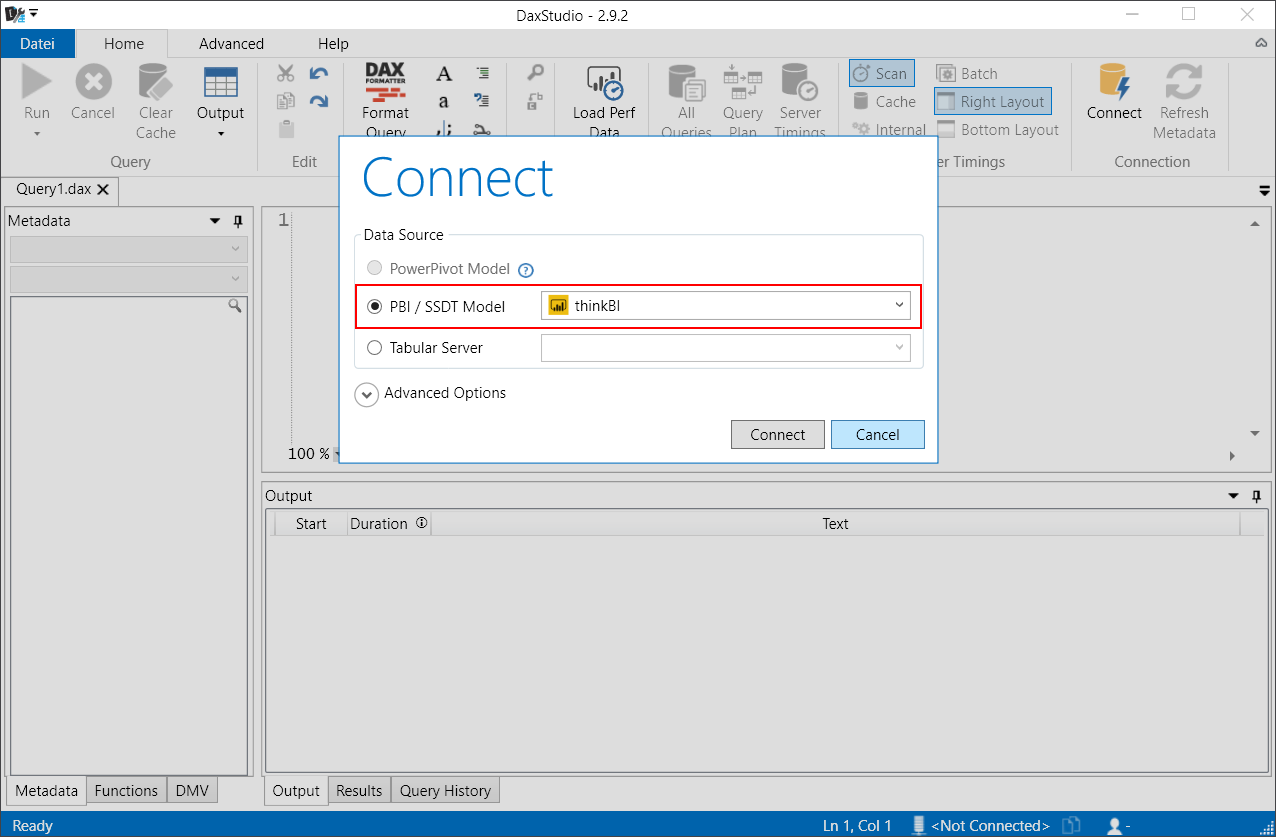Open the Output results table icon
Screen dimensions: 1276x837
tap(220, 82)
